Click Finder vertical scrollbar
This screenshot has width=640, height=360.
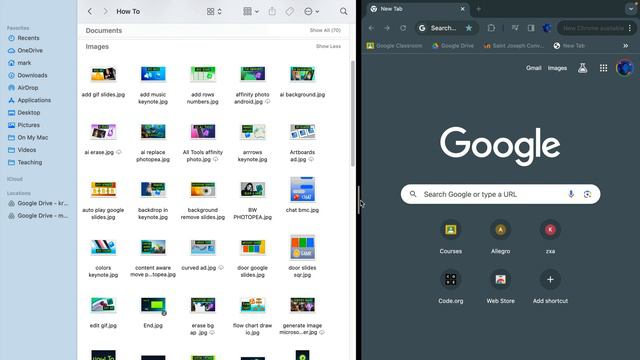(x=353, y=113)
